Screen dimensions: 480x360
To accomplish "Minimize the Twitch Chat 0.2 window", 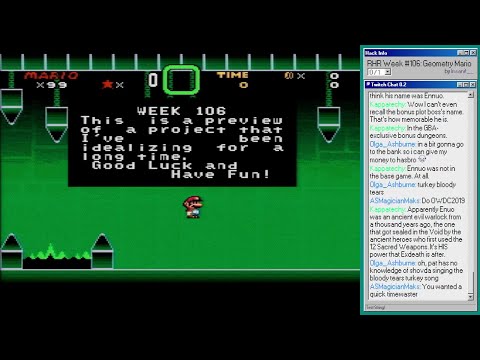I will [460, 85].
